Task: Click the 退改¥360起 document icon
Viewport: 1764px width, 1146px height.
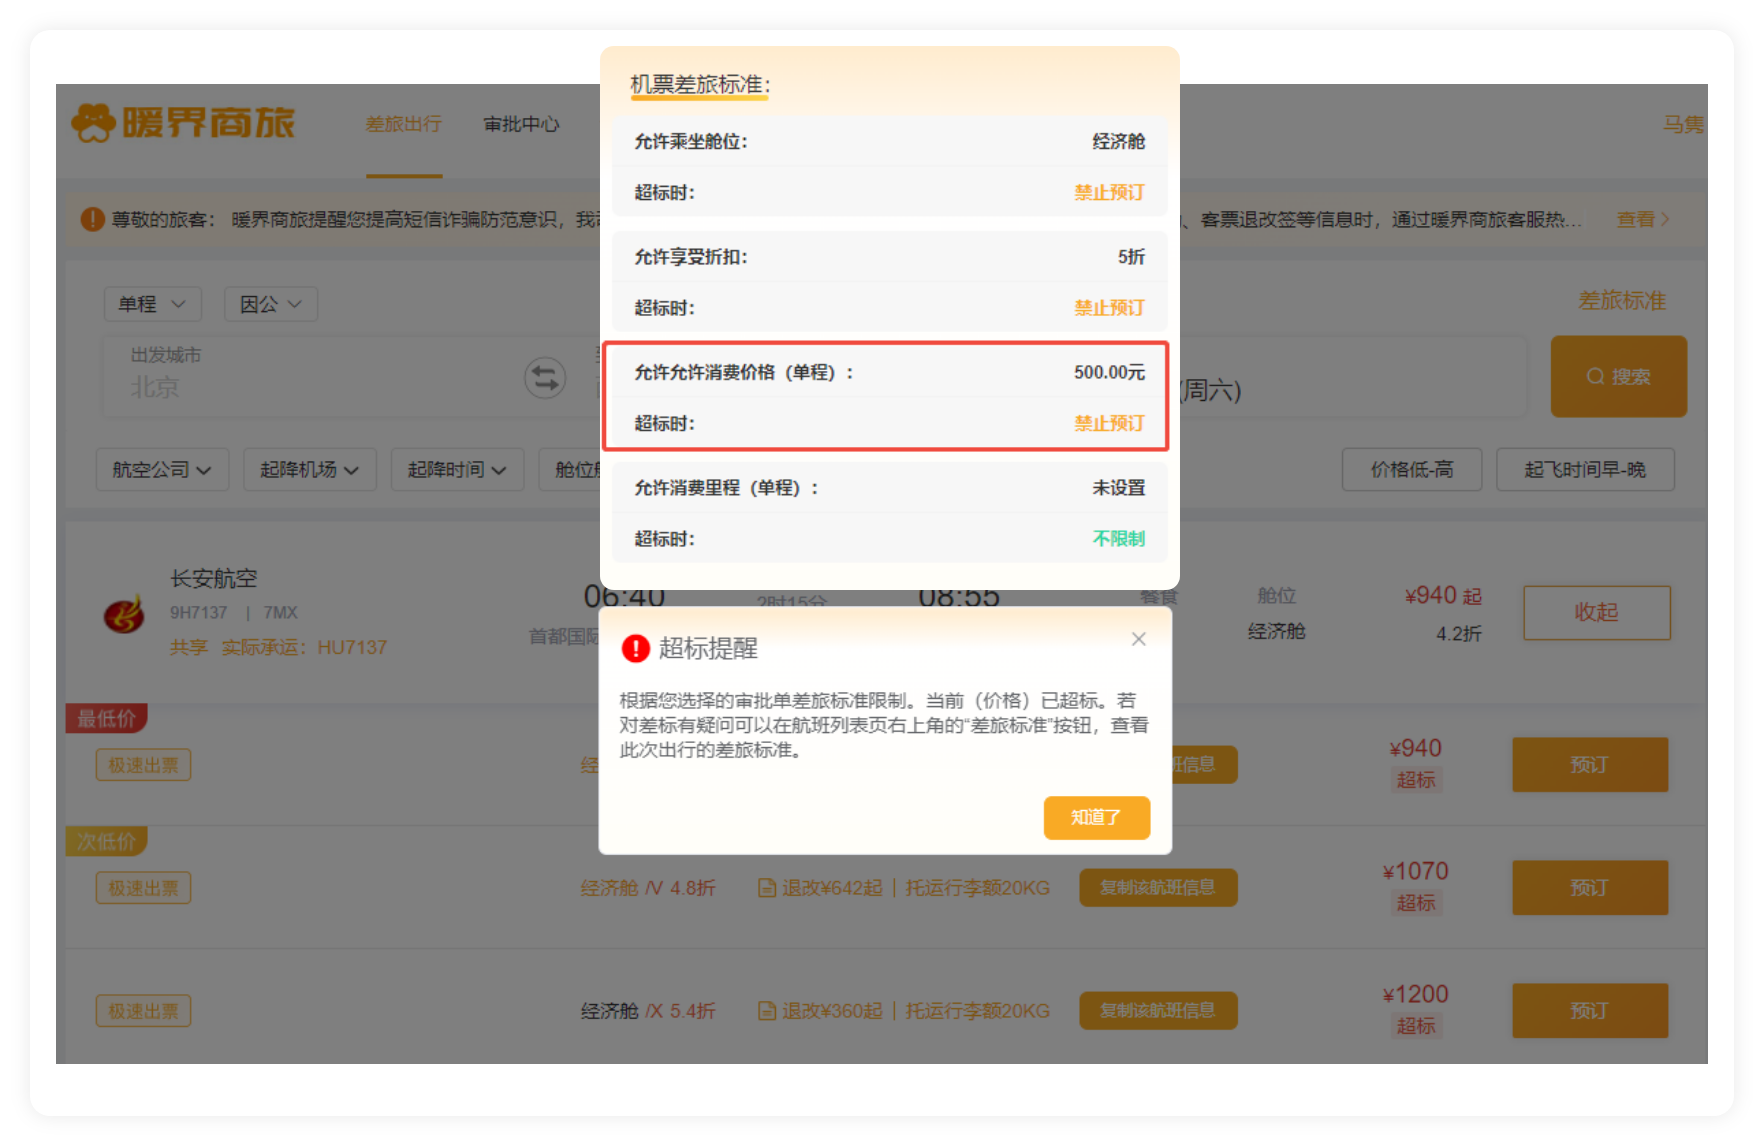Action: pos(767,1011)
